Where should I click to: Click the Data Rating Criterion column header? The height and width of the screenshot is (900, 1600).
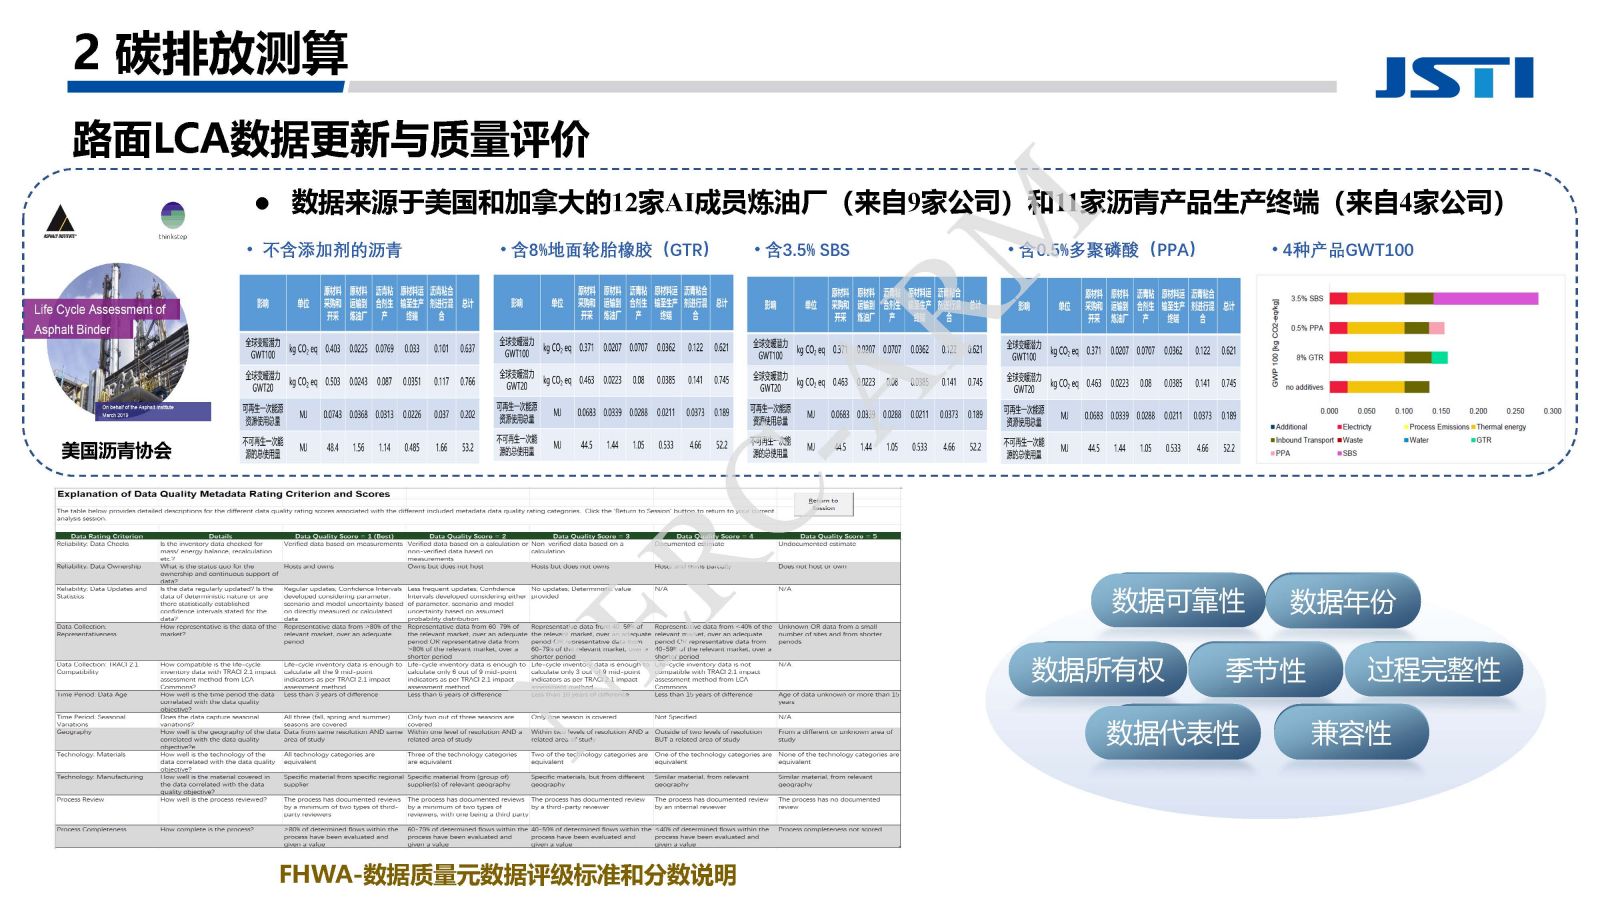pos(106,536)
